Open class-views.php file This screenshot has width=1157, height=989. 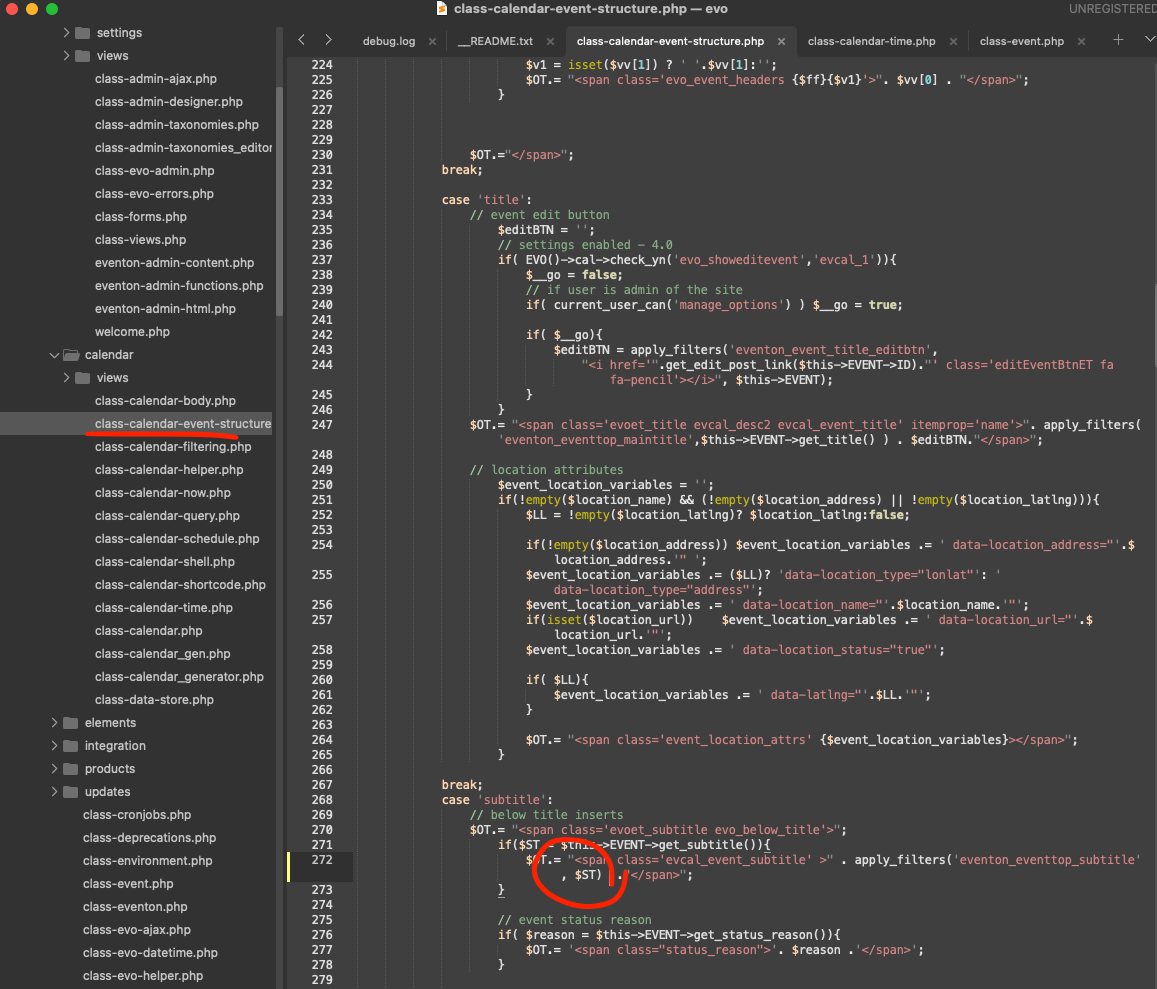point(140,239)
